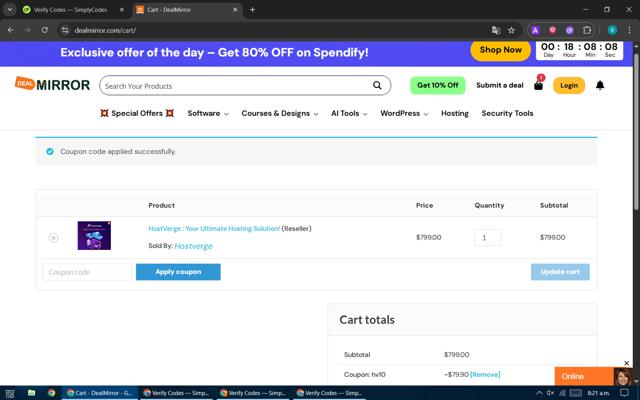Click the Update cart button
Image resolution: width=640 pixels, height=400 pixels.
click(x=560, y=272)
